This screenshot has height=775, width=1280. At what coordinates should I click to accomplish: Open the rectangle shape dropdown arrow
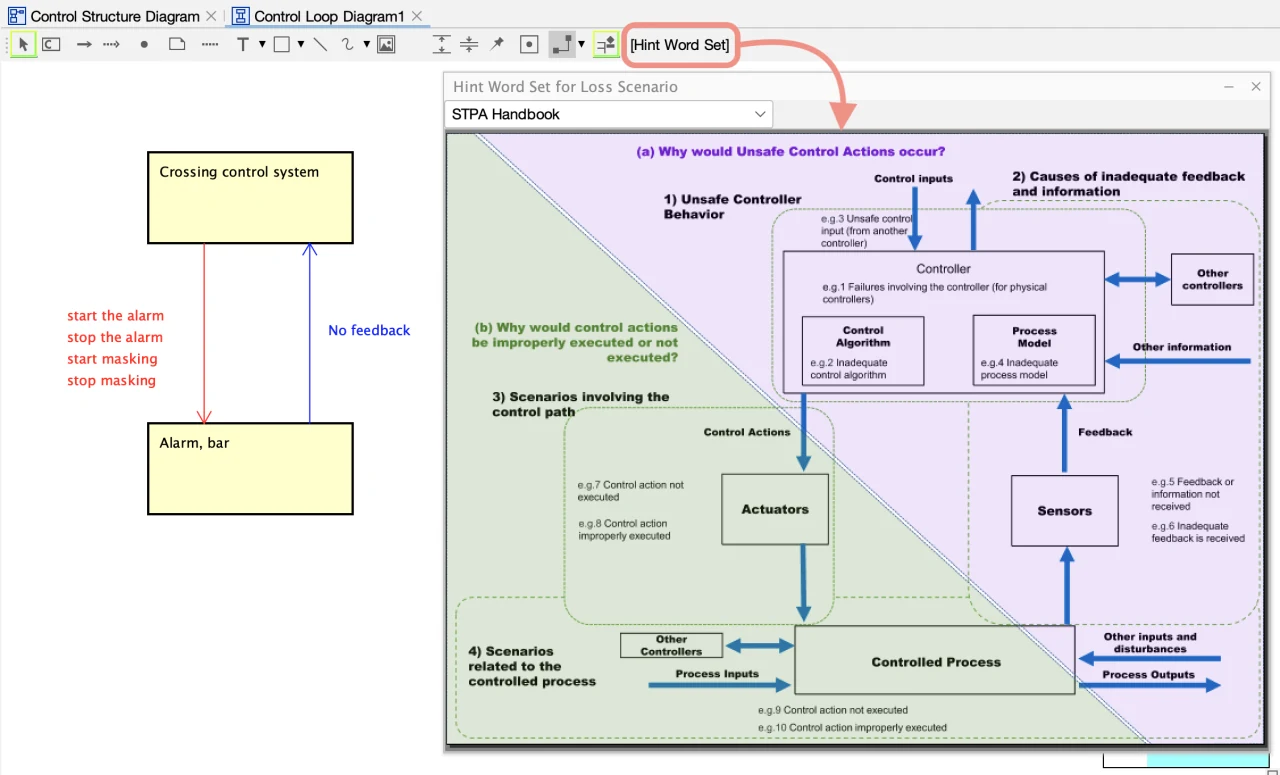(x=300, y=44)
